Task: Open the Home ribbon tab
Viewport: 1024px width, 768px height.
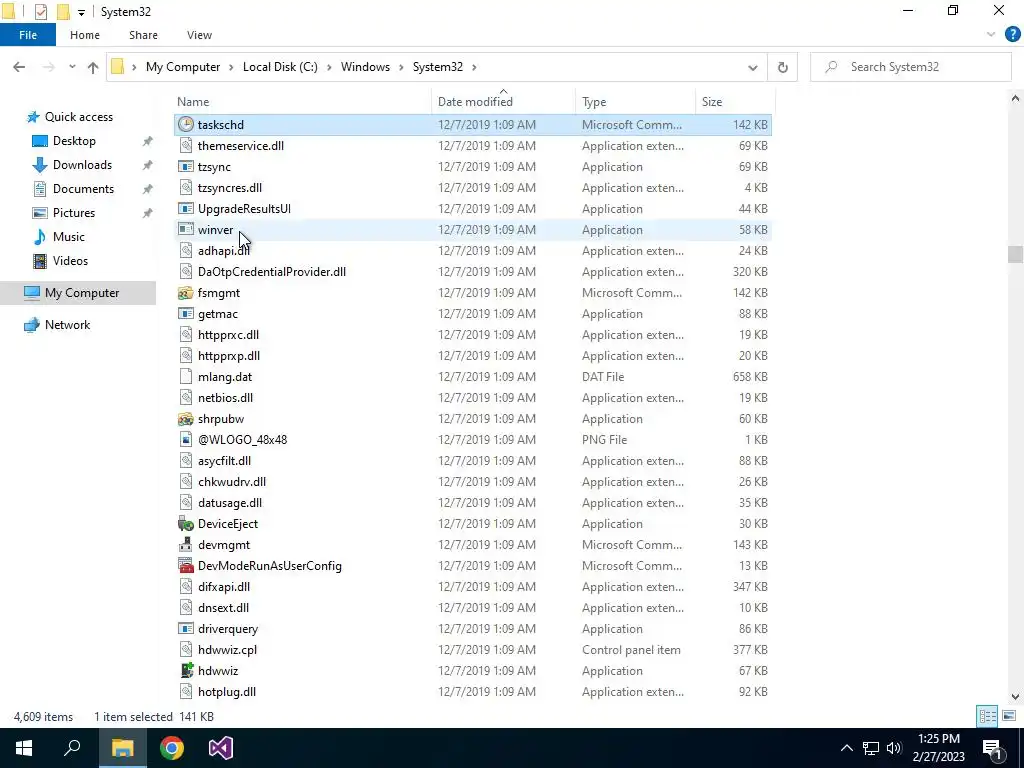Action: point(85,35)
